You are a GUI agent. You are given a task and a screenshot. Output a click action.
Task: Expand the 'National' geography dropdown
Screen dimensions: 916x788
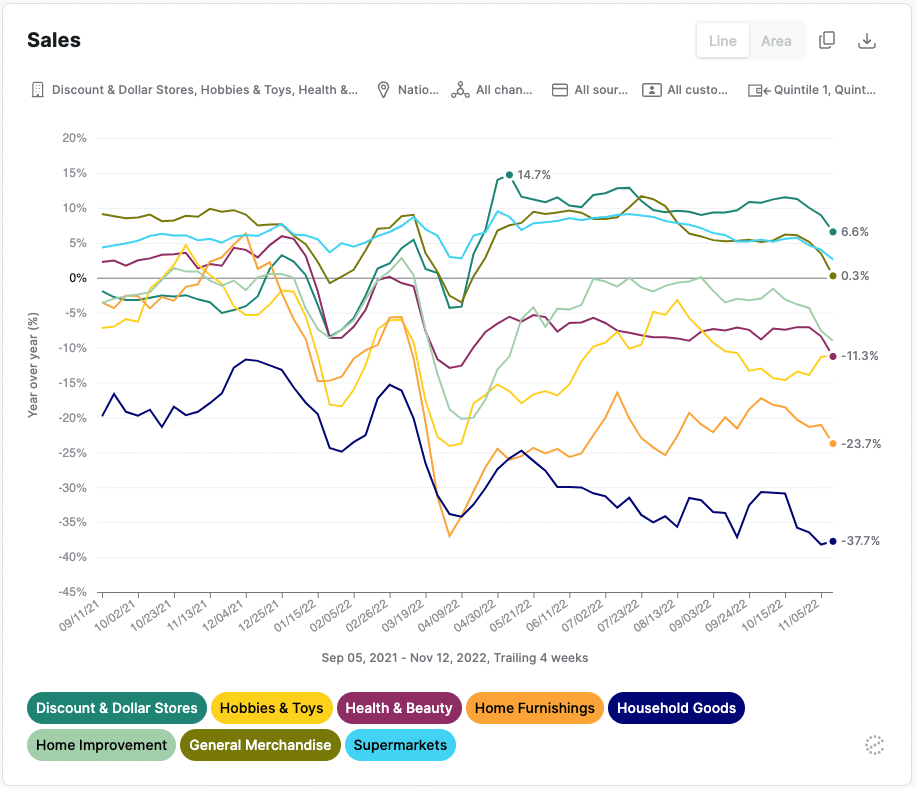click(x=407, y=89)
